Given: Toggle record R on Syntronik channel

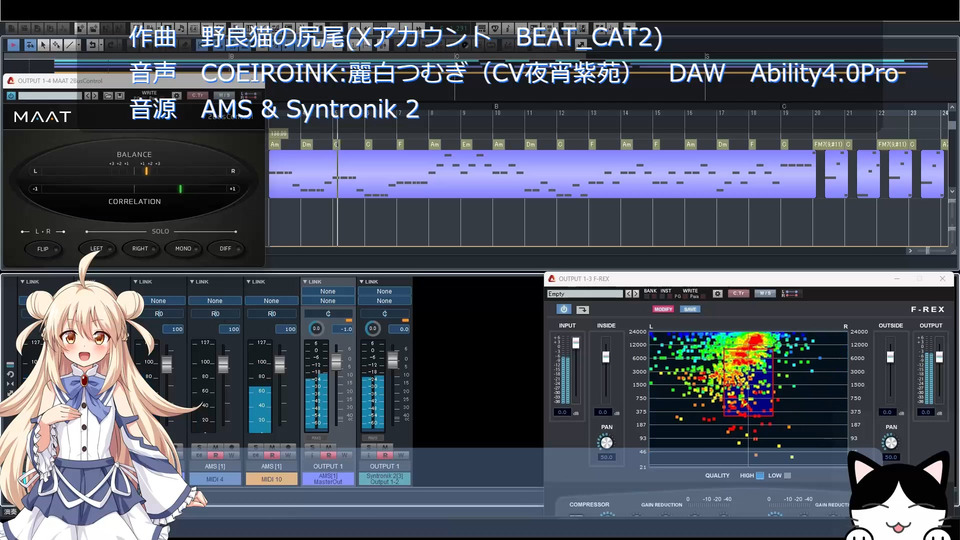Looking at the screenshot, I should 385,456.
